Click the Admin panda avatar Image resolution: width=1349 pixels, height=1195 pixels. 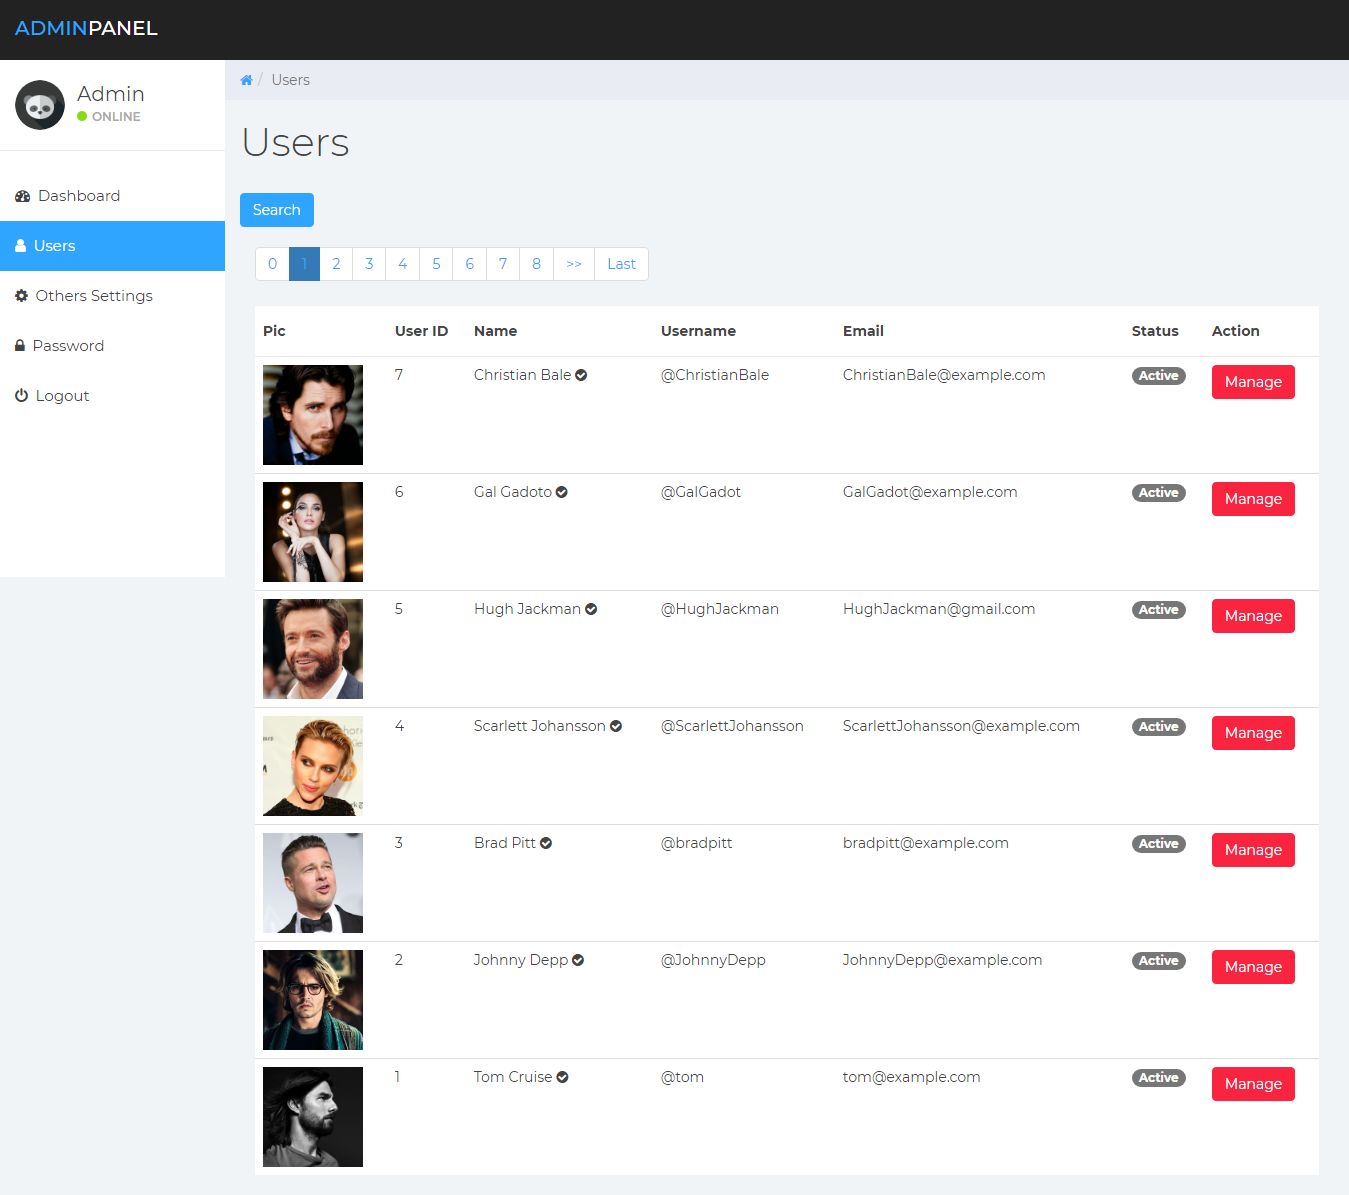click(40, 105)
